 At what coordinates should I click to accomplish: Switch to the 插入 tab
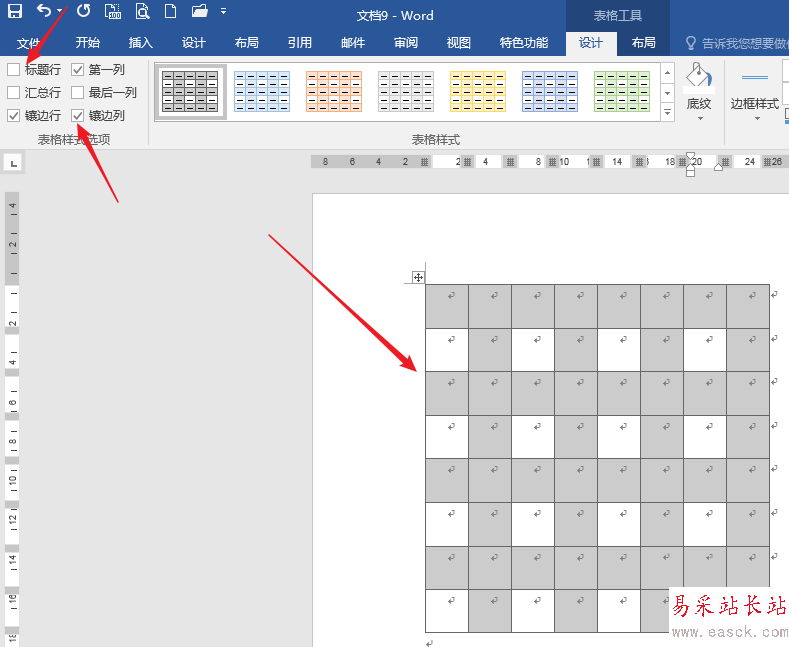tap(140, 43)
